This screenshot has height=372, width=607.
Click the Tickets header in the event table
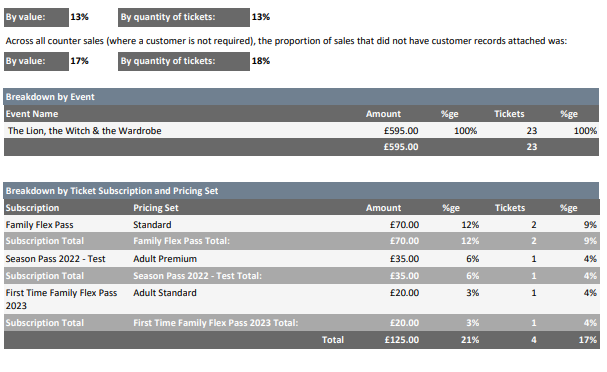[509, 114]
